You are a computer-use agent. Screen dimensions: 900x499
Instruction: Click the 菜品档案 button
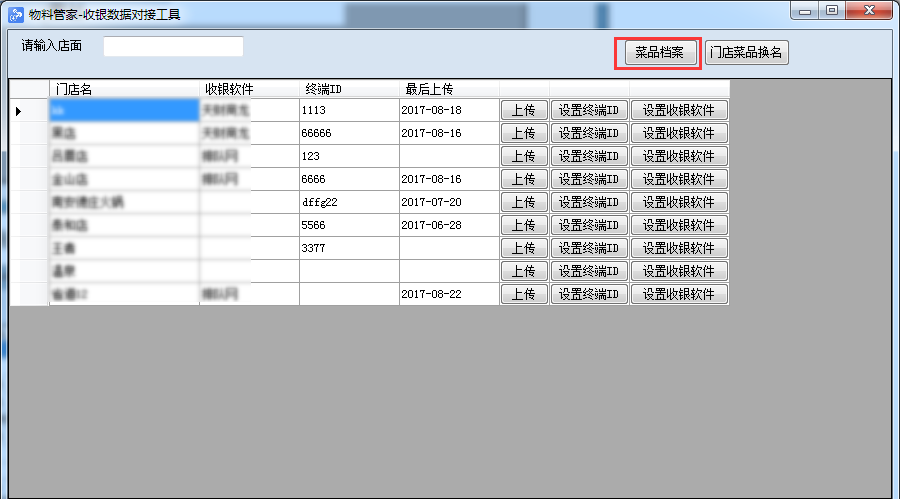(x=659, y=53)
